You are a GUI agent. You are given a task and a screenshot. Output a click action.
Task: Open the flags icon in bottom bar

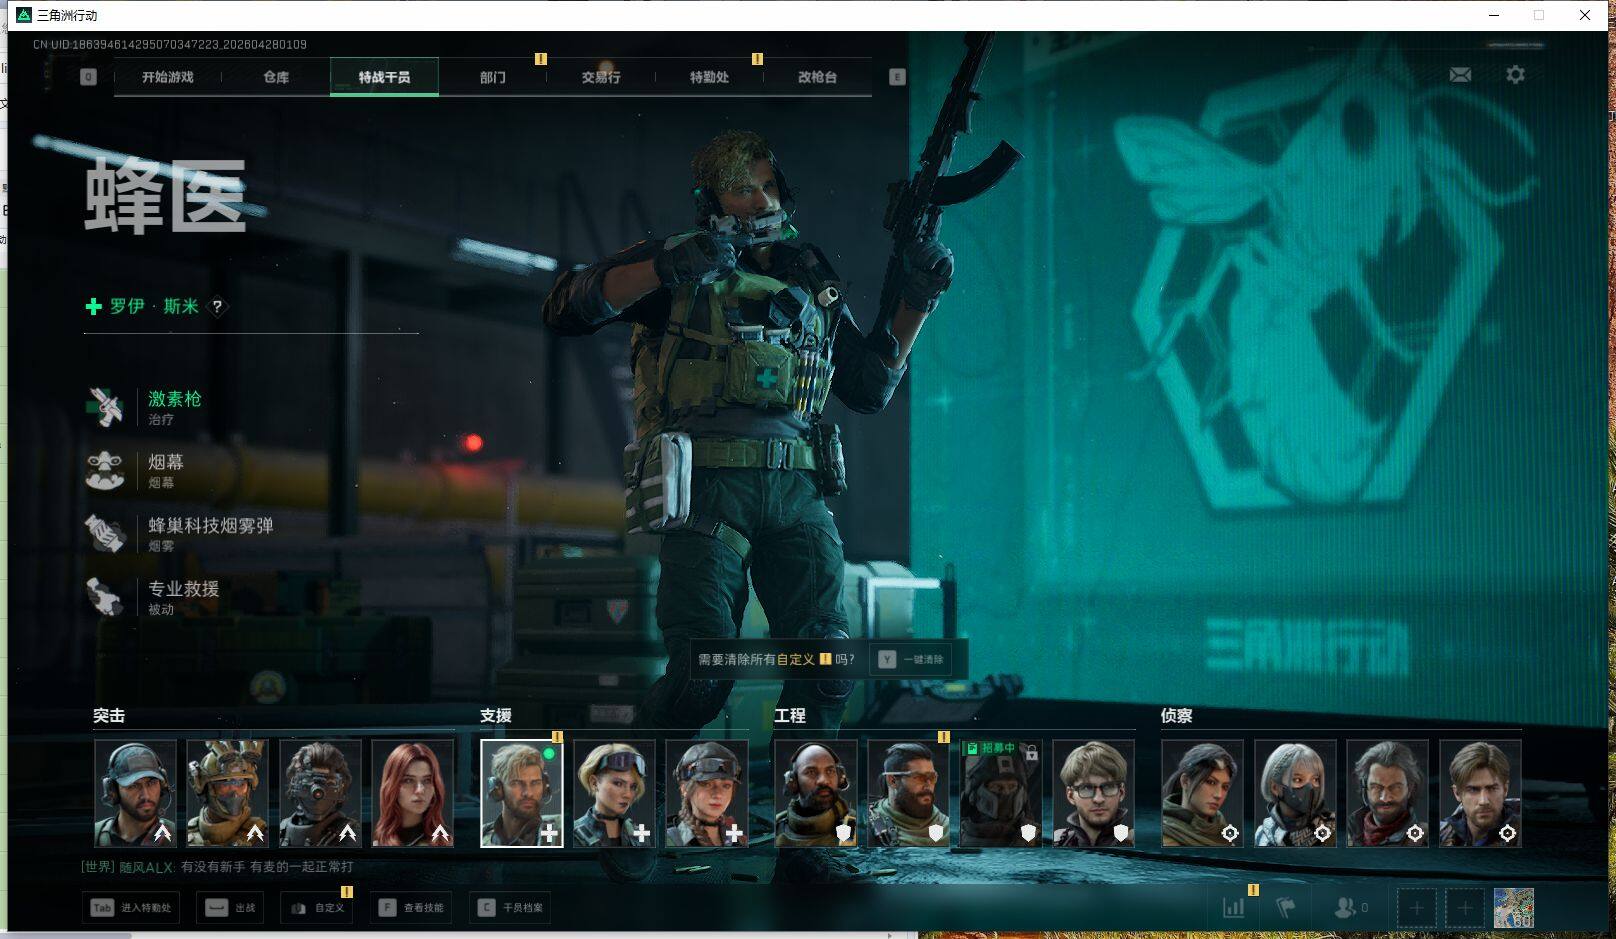click(1286, 908)
